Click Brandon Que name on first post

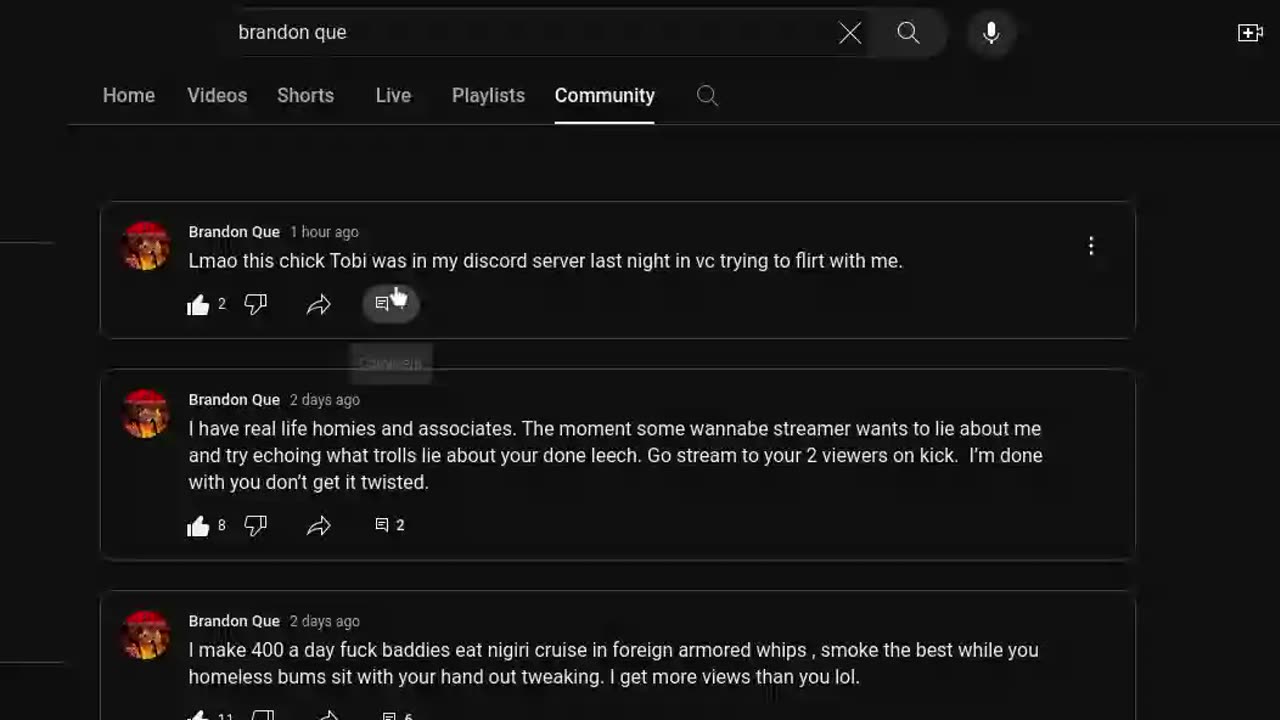(x=234, y=232)
